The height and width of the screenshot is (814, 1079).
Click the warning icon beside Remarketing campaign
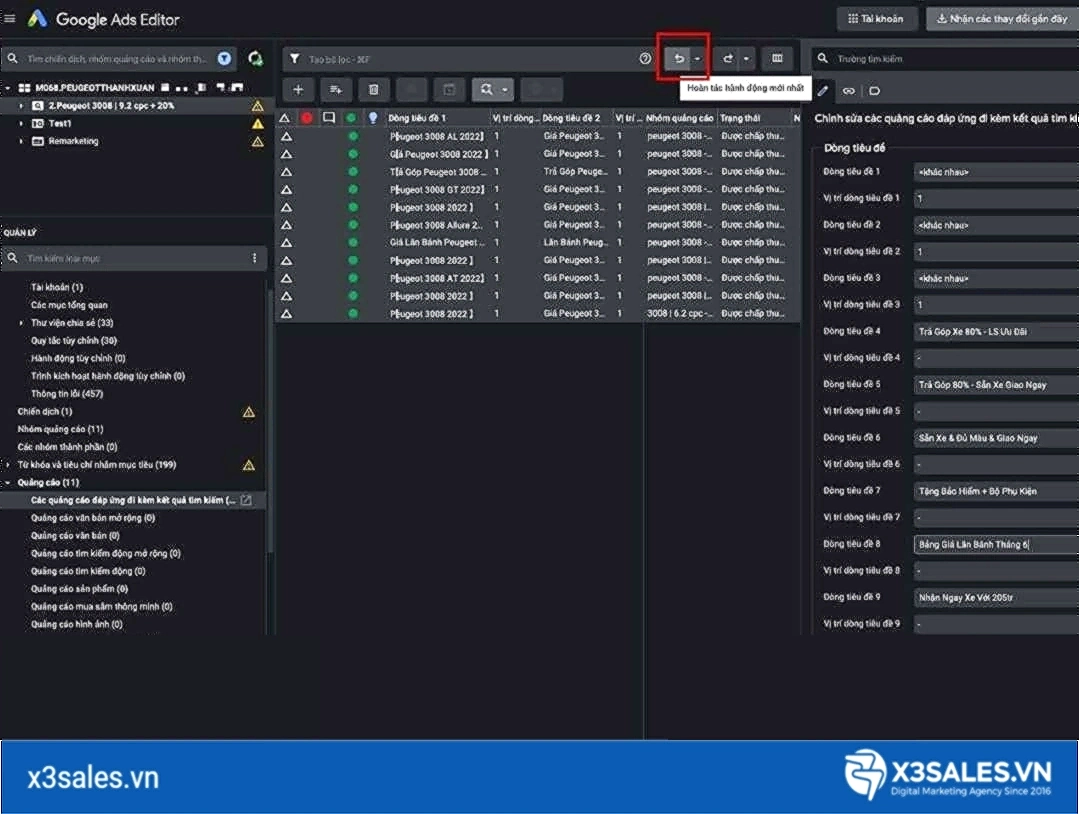pos(257,142)
